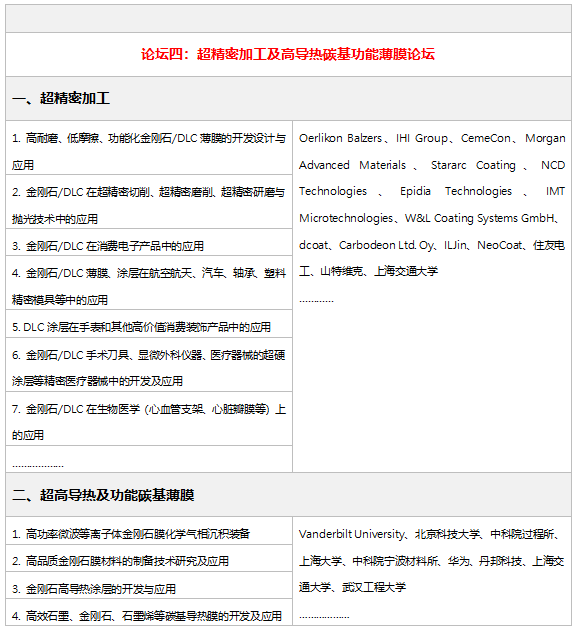Select 中科院宁波材料所 text
The height and width of the screenshot is (629, 575).
point(395,561)
